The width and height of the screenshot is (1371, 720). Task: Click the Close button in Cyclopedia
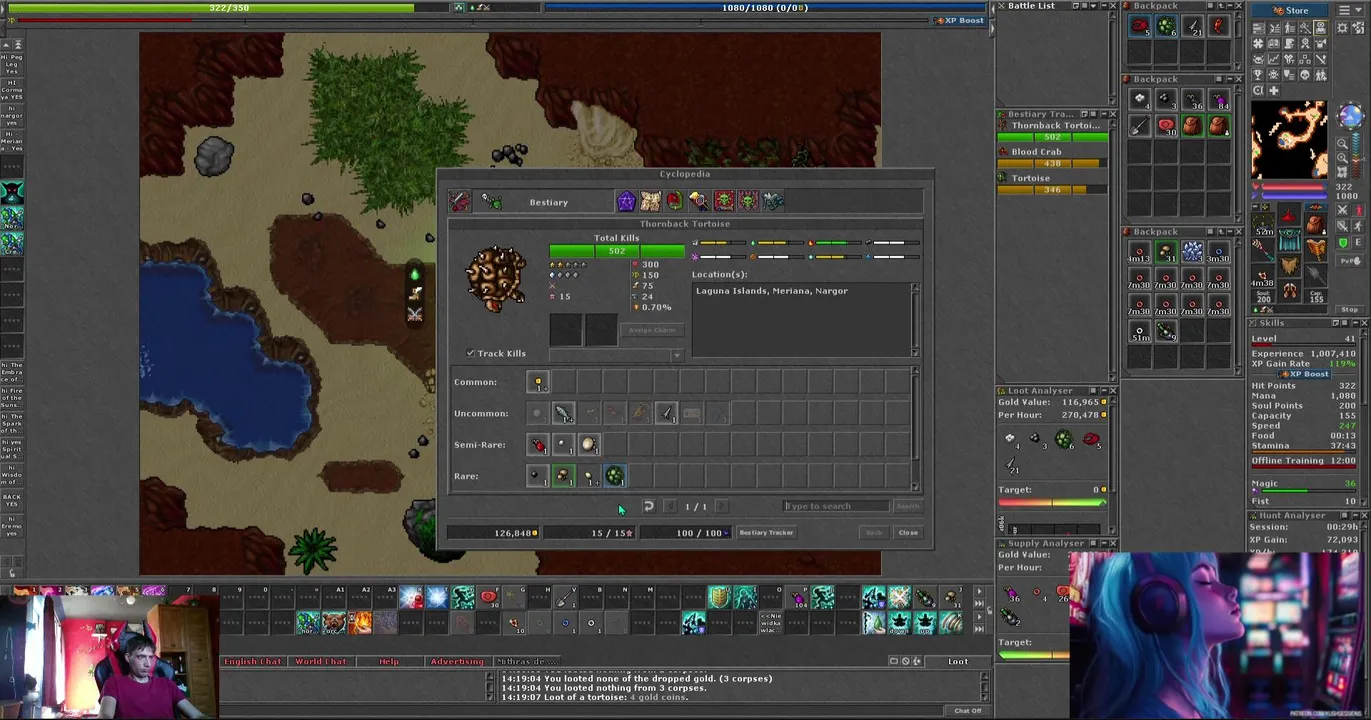coord(908,533)
